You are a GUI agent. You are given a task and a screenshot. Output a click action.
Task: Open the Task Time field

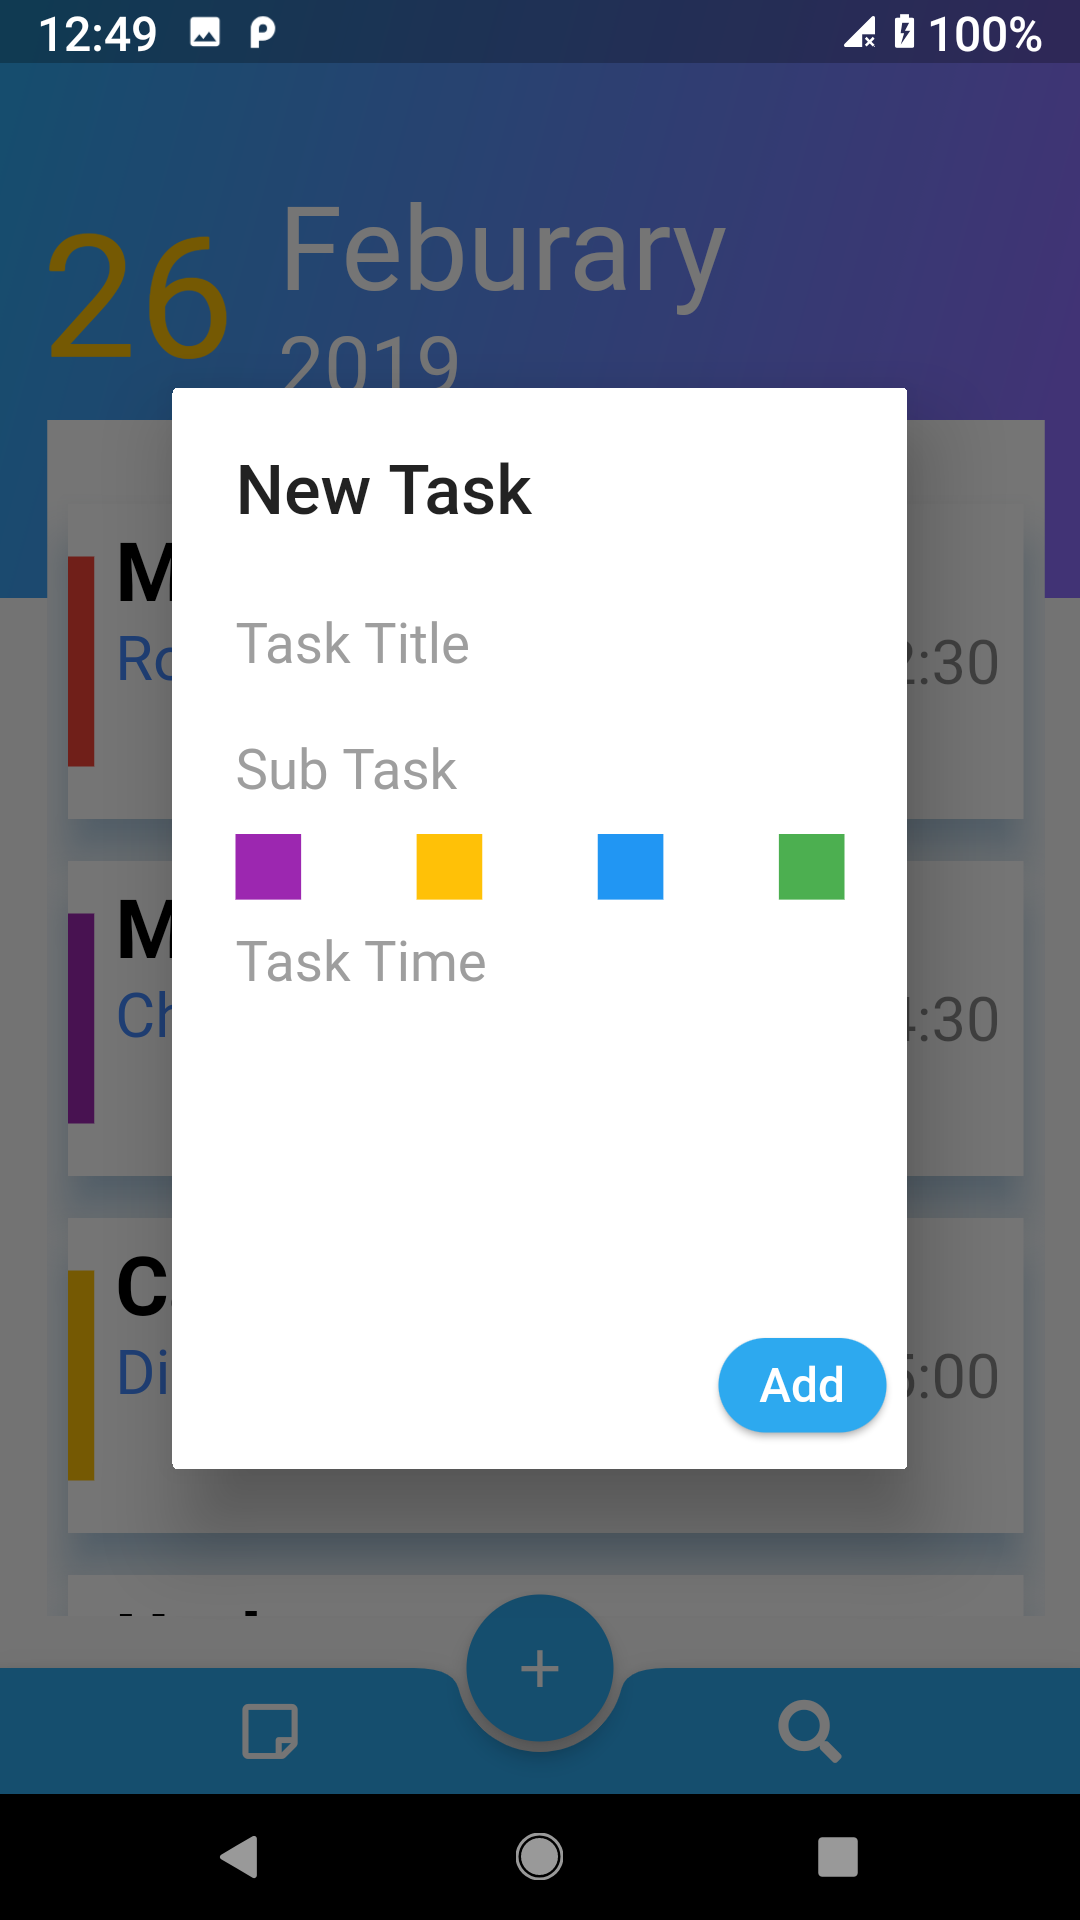coord(540,962)
